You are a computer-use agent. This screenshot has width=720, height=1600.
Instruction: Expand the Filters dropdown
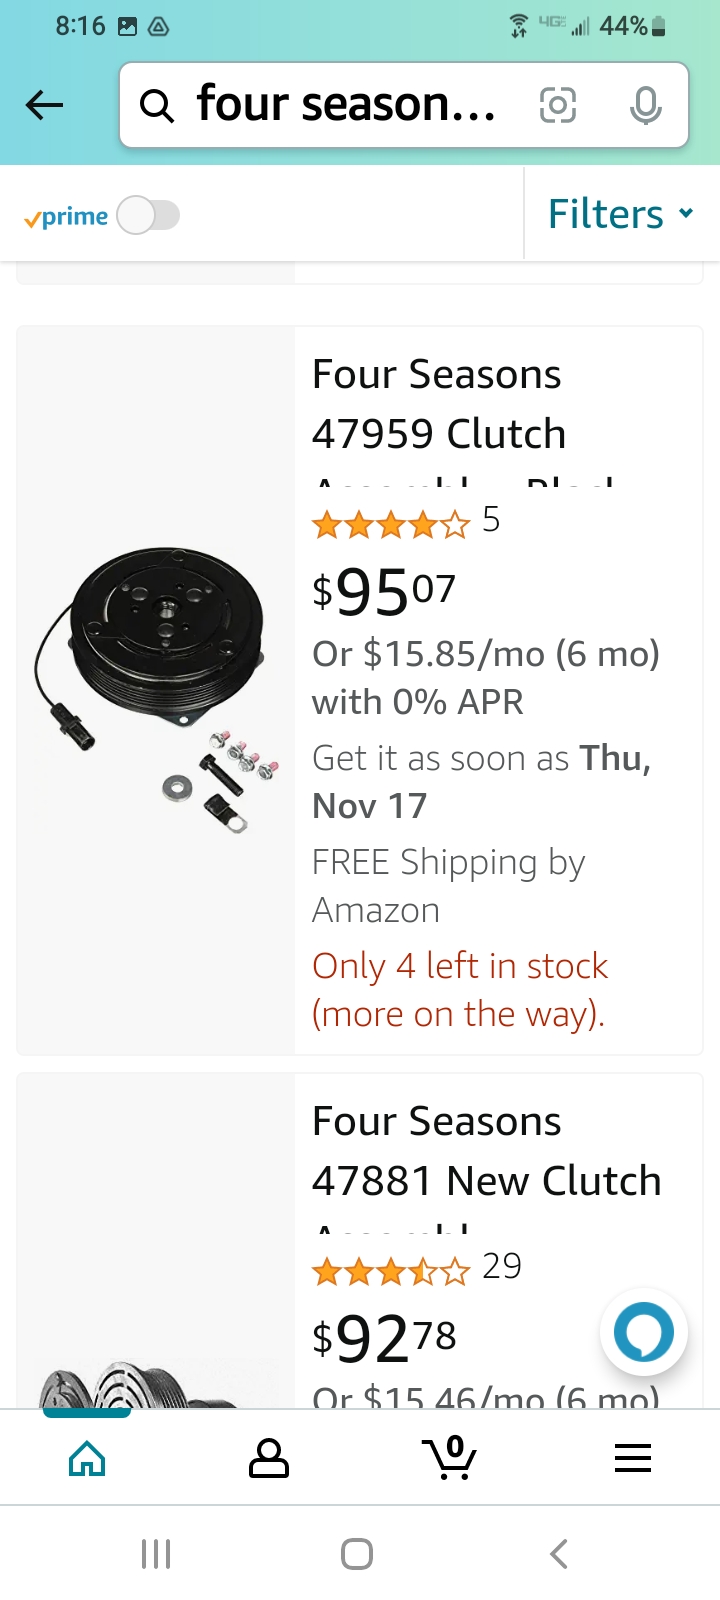[620, 214]
